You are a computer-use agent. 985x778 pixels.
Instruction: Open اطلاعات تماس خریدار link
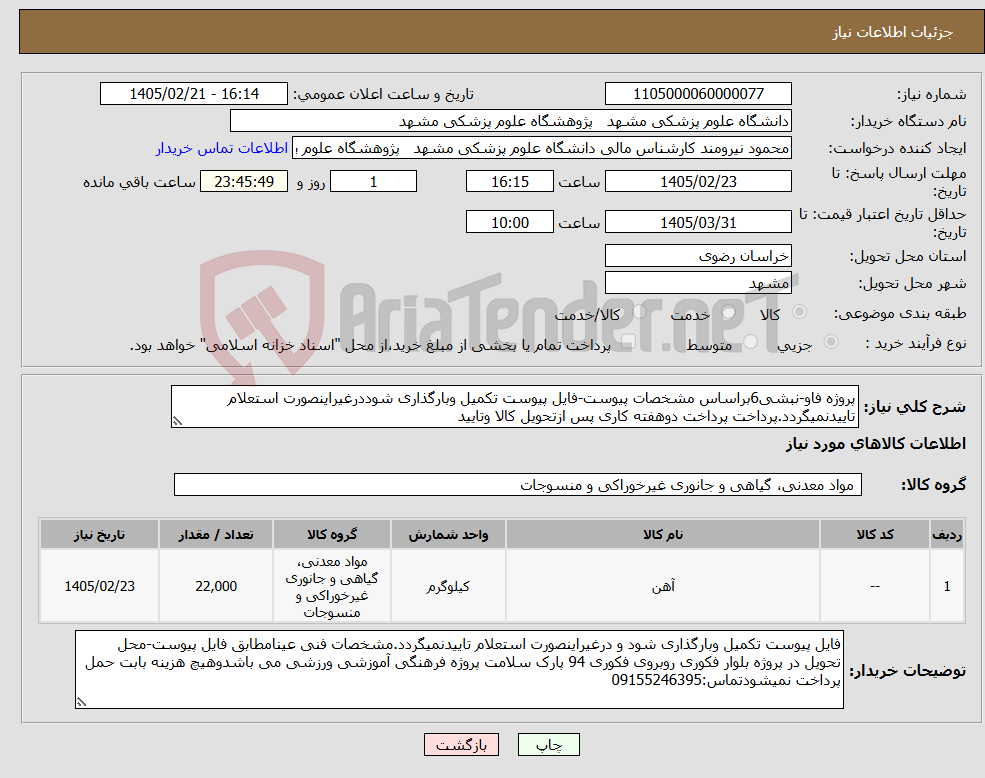(222, 148)
